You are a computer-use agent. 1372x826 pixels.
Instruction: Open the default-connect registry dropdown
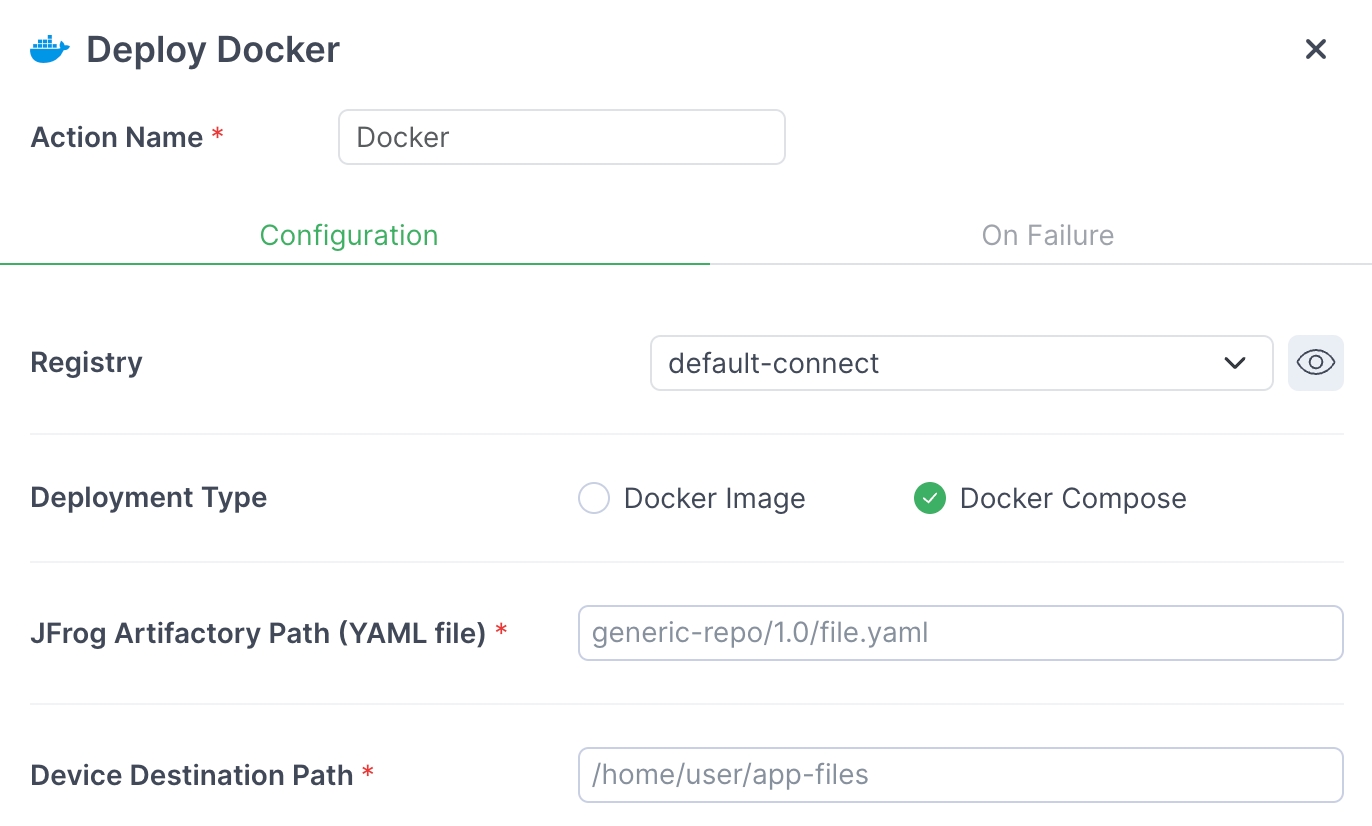(940, 363)
